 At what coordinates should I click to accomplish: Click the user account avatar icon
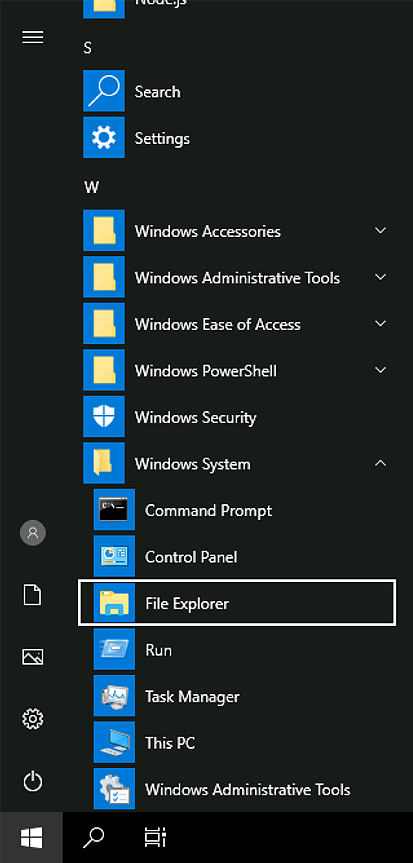point(32,533)
